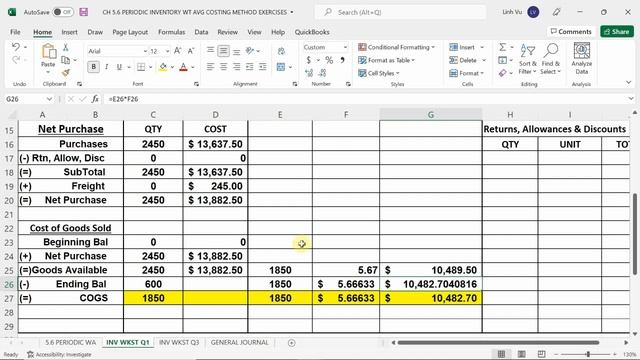The image size is (640, 360).
Task: Click the Sort & Filter icon
Action: click(x=527, y=59)
